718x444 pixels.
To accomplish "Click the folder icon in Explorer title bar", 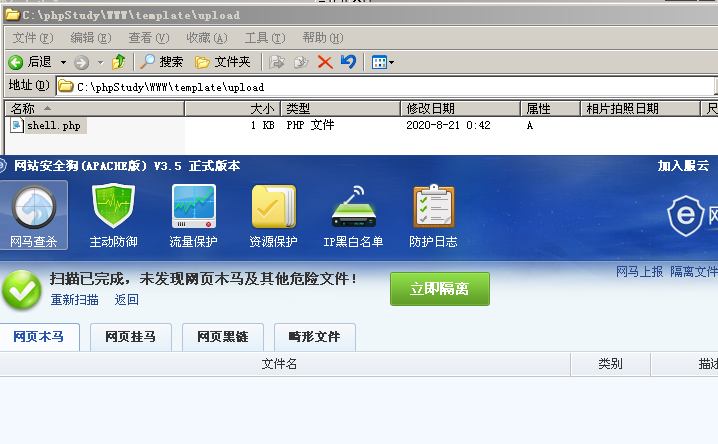I will coord(12,15).
